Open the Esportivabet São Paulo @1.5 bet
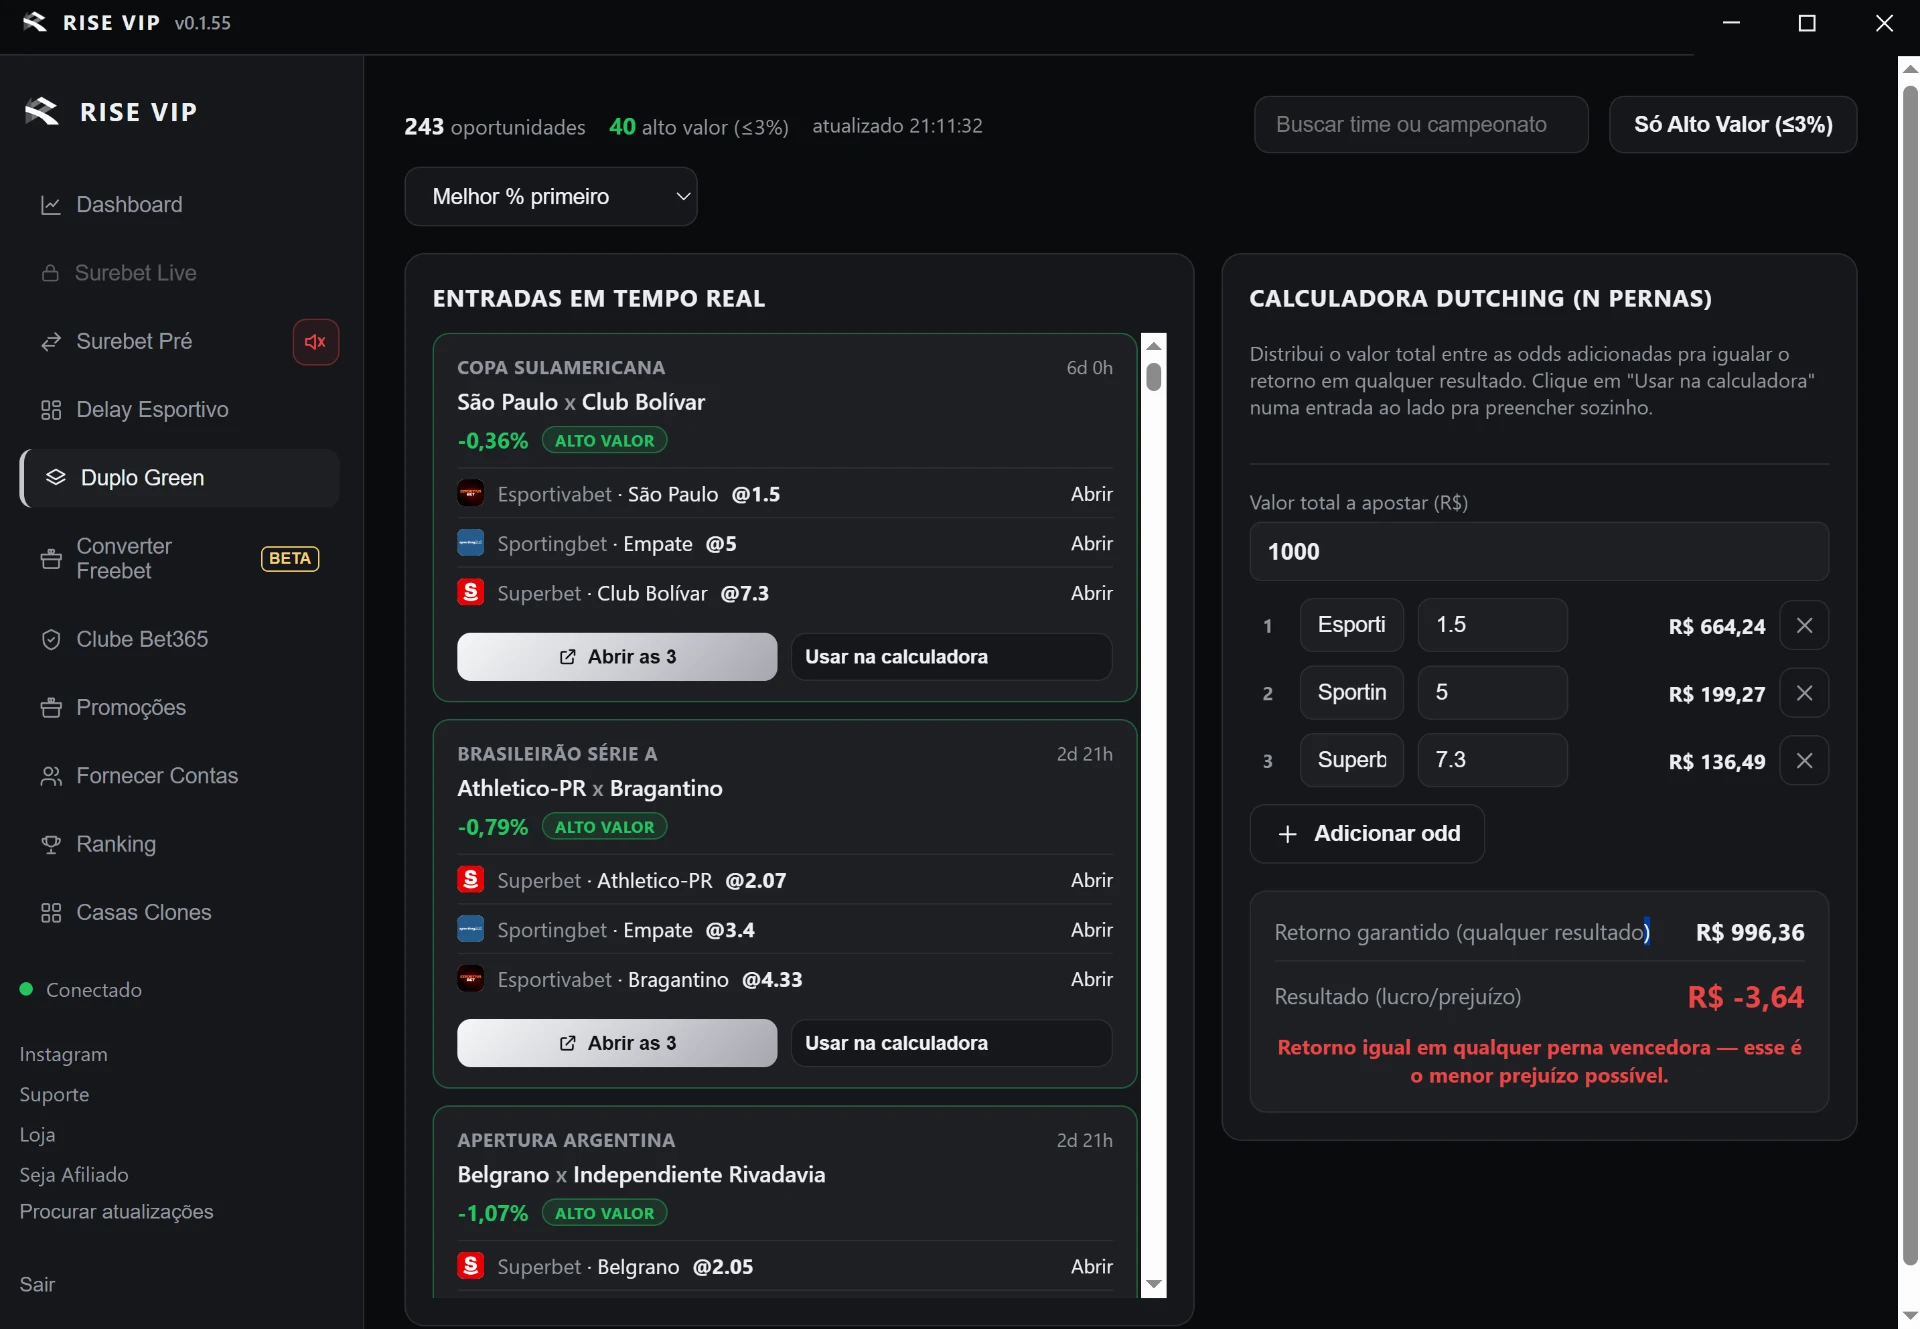The image size is (1920, 1329). coord(1091,494)
